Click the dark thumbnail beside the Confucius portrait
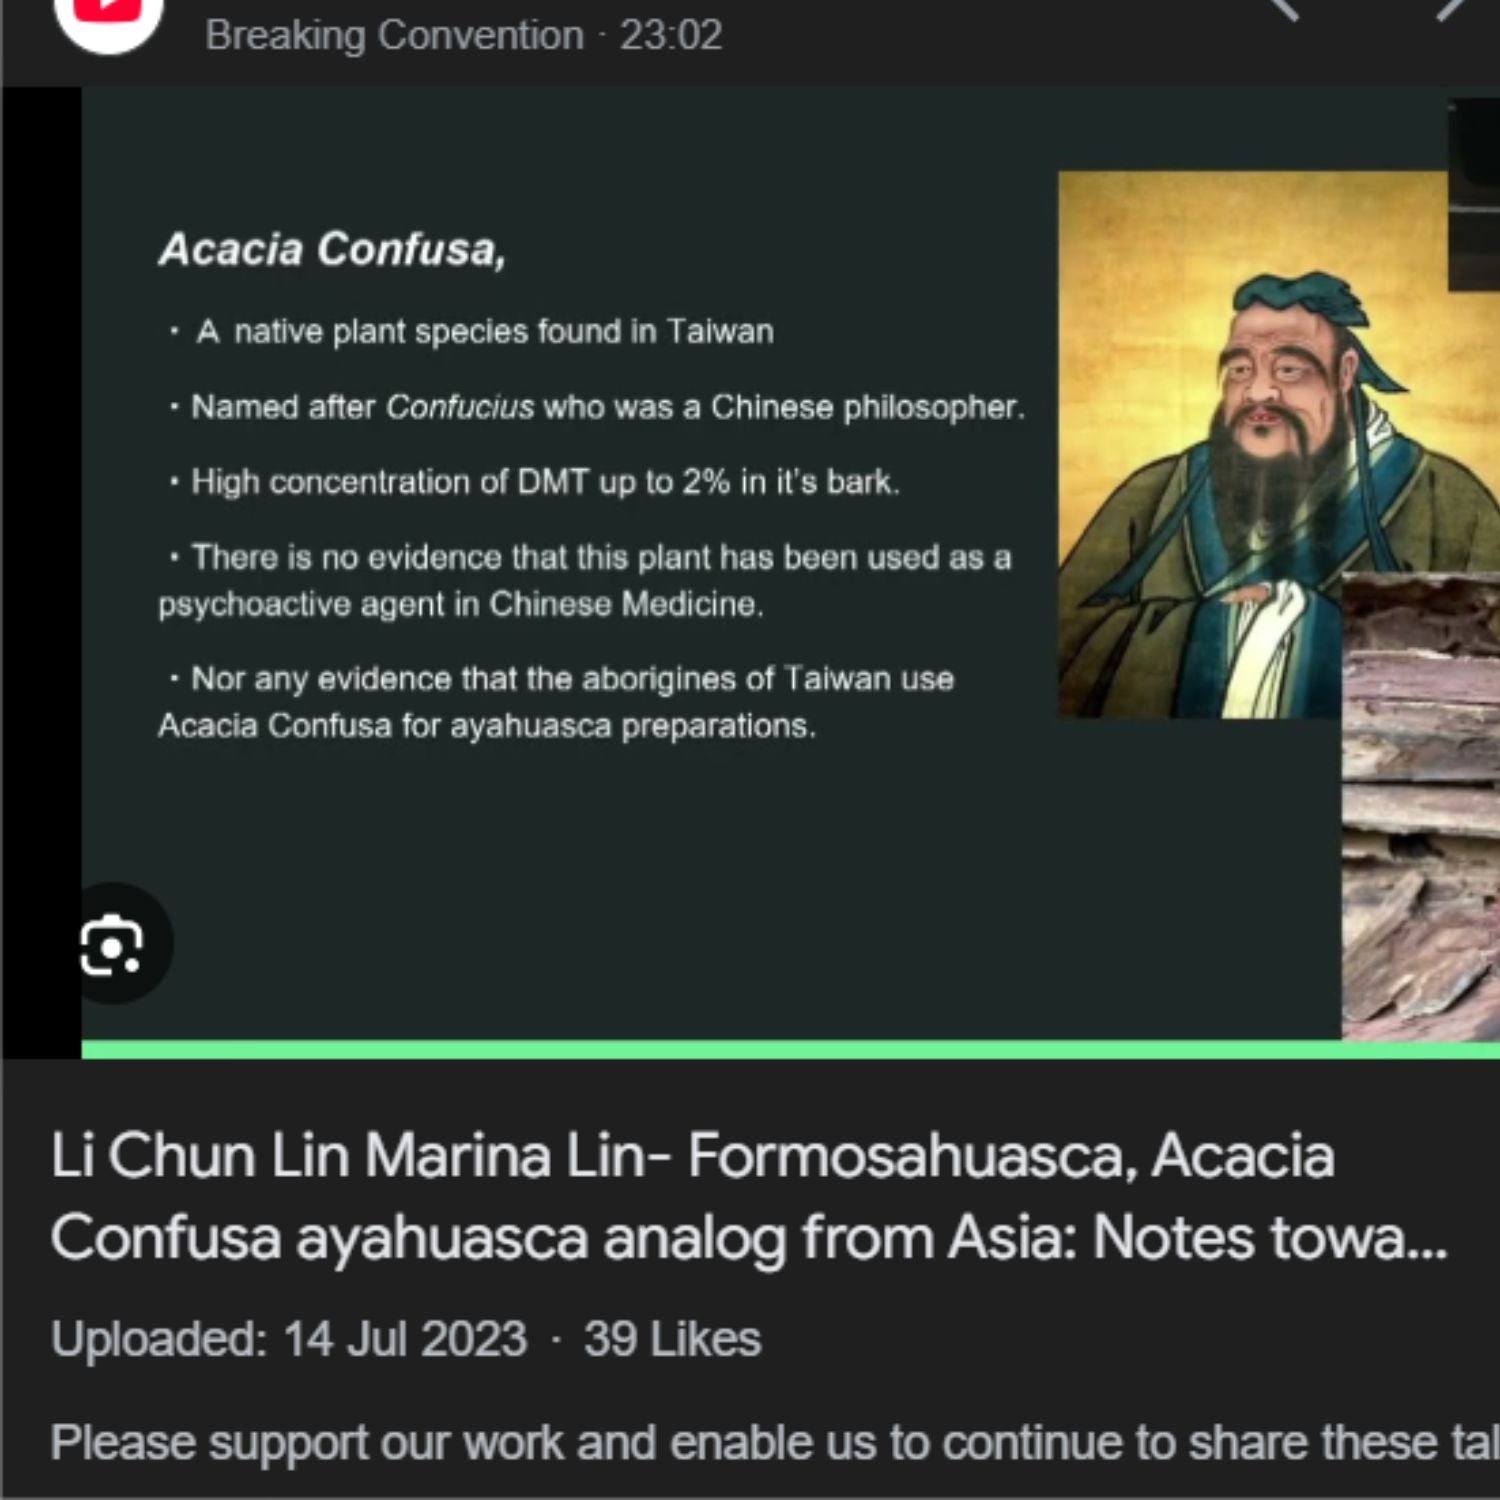The image size is (1500, 1500). click(x=1474, y=196)
